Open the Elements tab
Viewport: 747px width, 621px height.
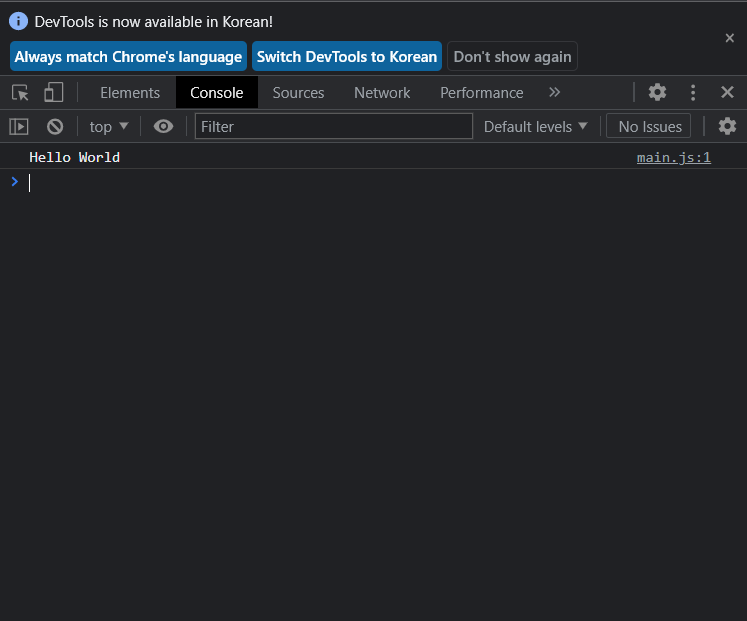point(130,92)
